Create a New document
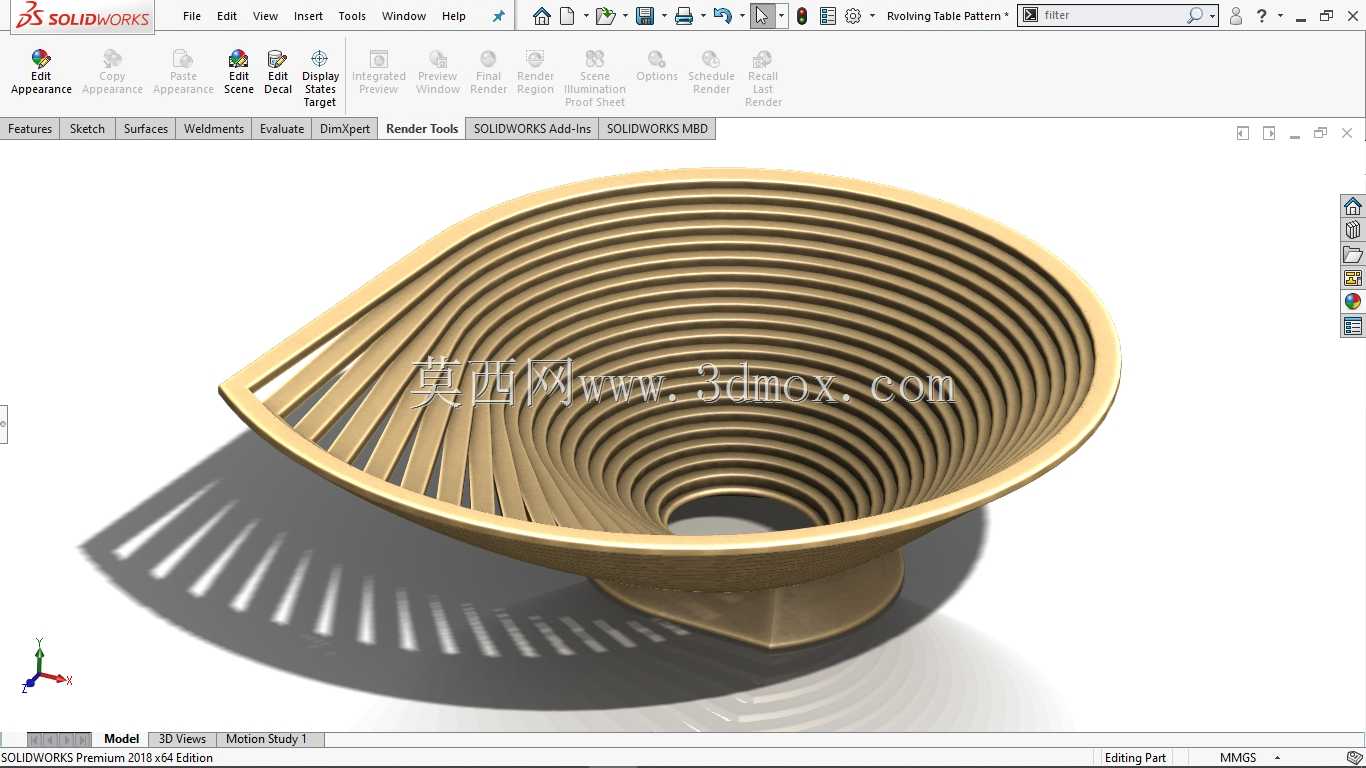 click(x=567, y=16)
